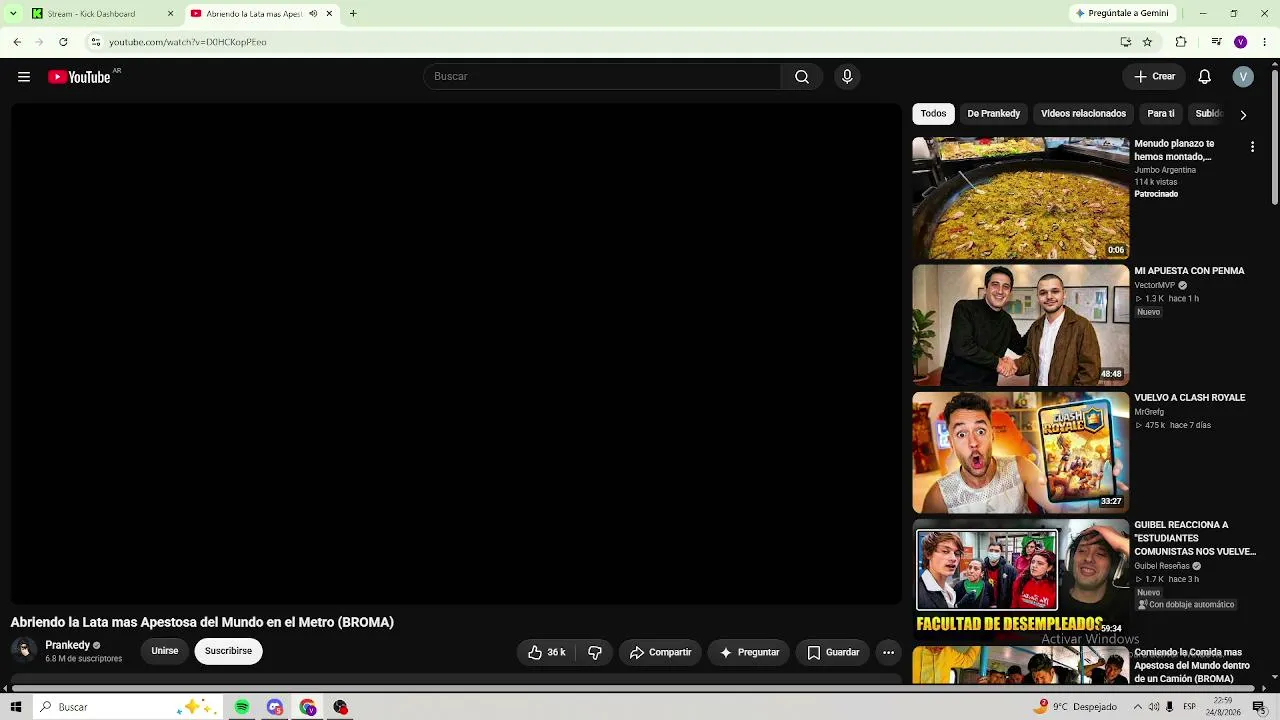
Task: Start voice search with the microphone
Action: 847,77
